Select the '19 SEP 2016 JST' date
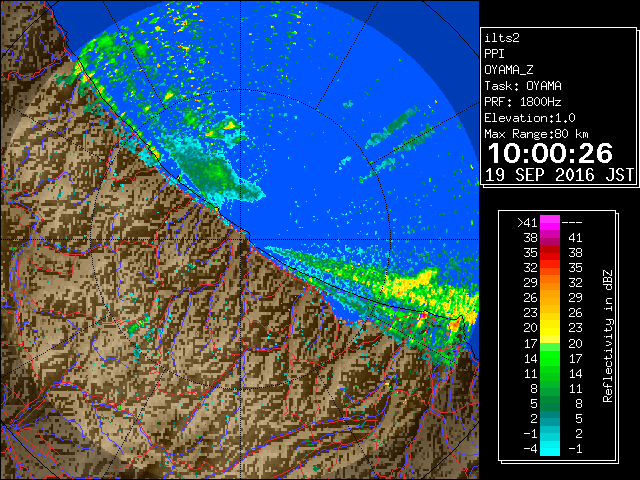640x480 pixels. click(x=559, y=175)
